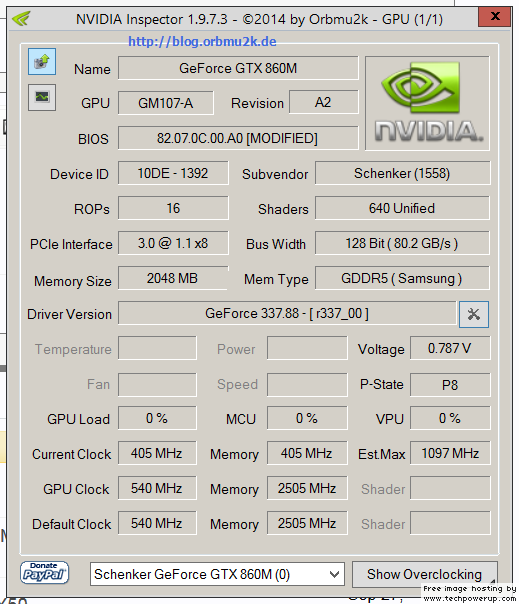
Task: Click the screenshot upload camera icon
Action: click(42, 62)
